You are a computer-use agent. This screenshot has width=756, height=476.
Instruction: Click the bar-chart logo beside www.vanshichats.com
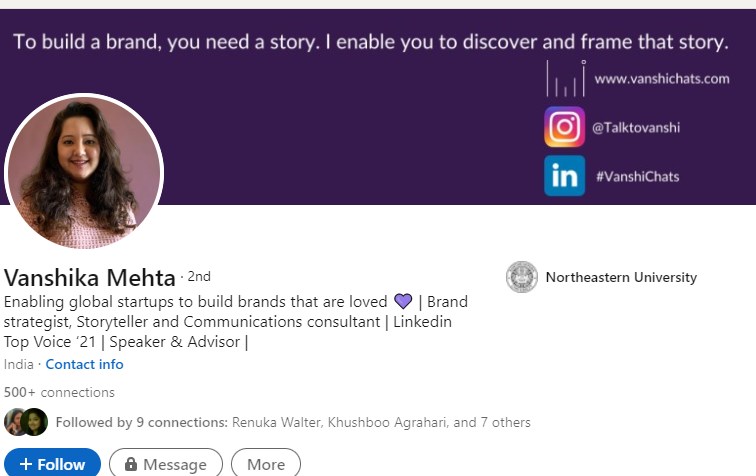point(565,78)
